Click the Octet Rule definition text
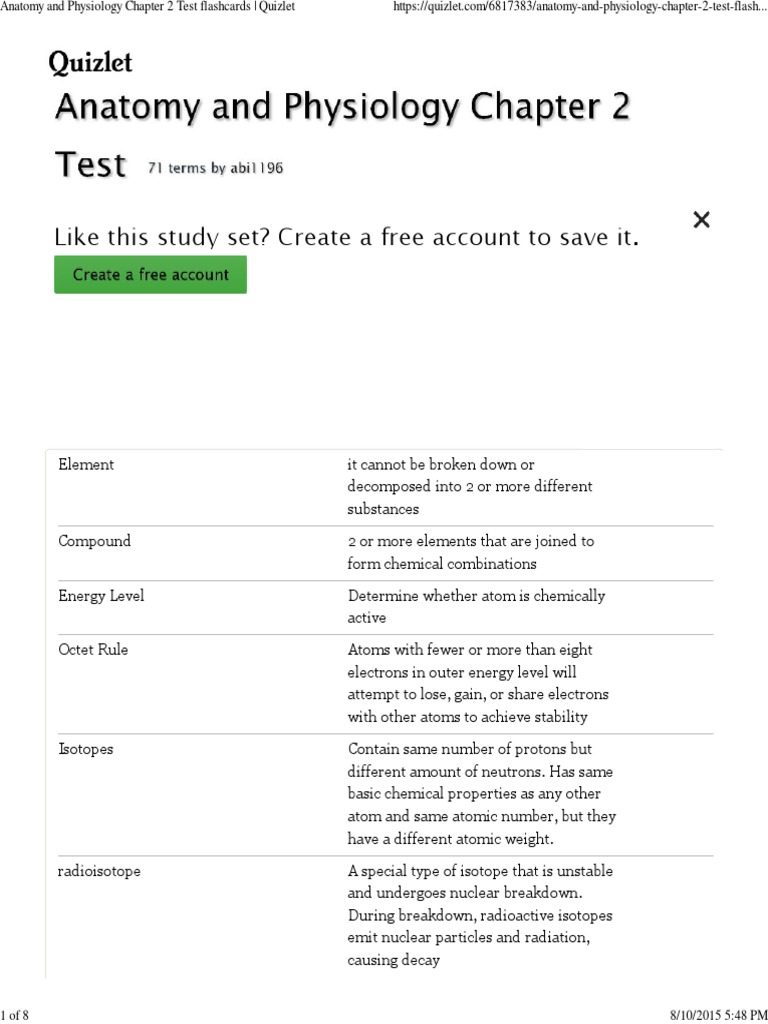 (478, 683)
